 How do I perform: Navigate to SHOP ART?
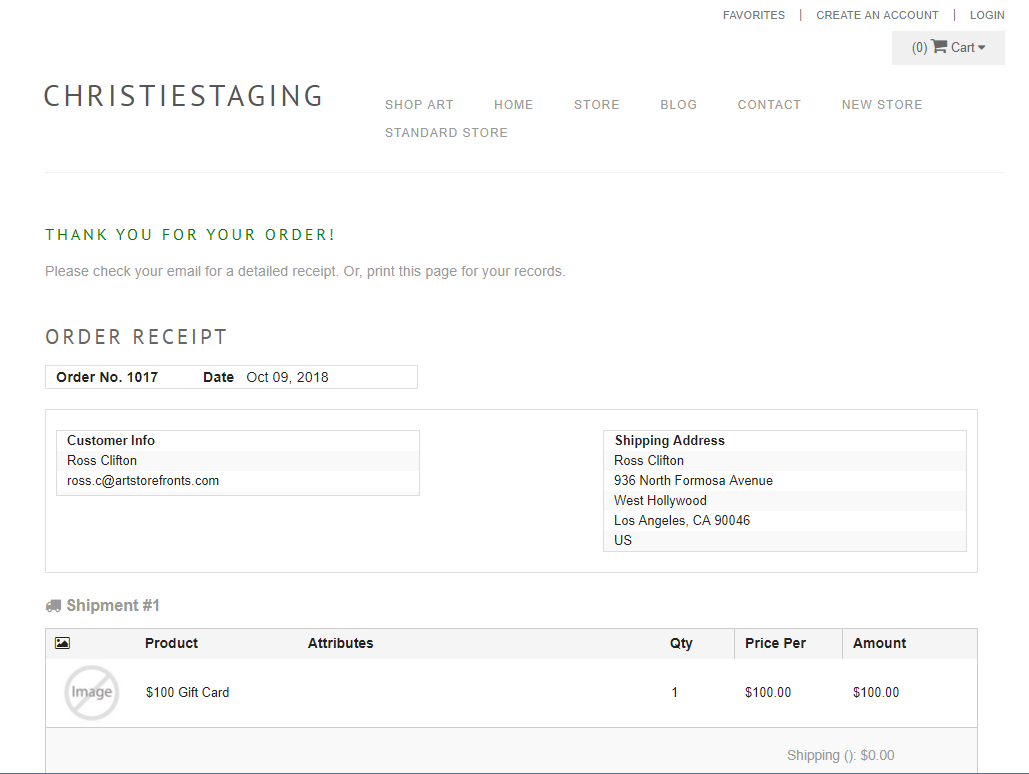(419, 104)
